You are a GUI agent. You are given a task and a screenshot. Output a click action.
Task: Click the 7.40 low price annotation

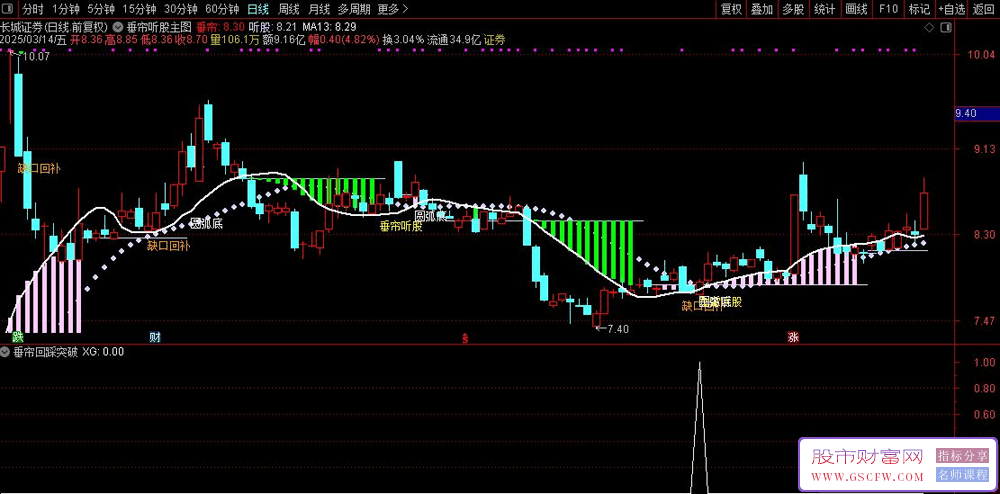point(617,329)
